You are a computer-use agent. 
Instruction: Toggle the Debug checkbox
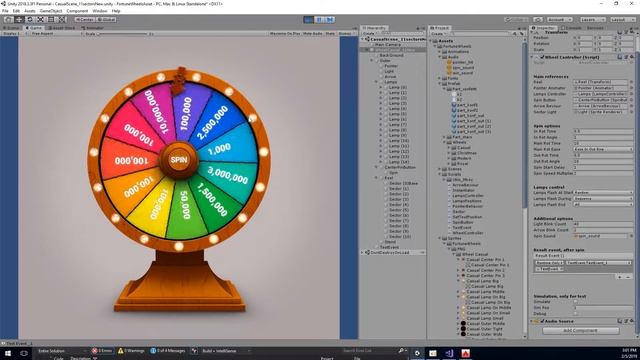tap(576, 313)
